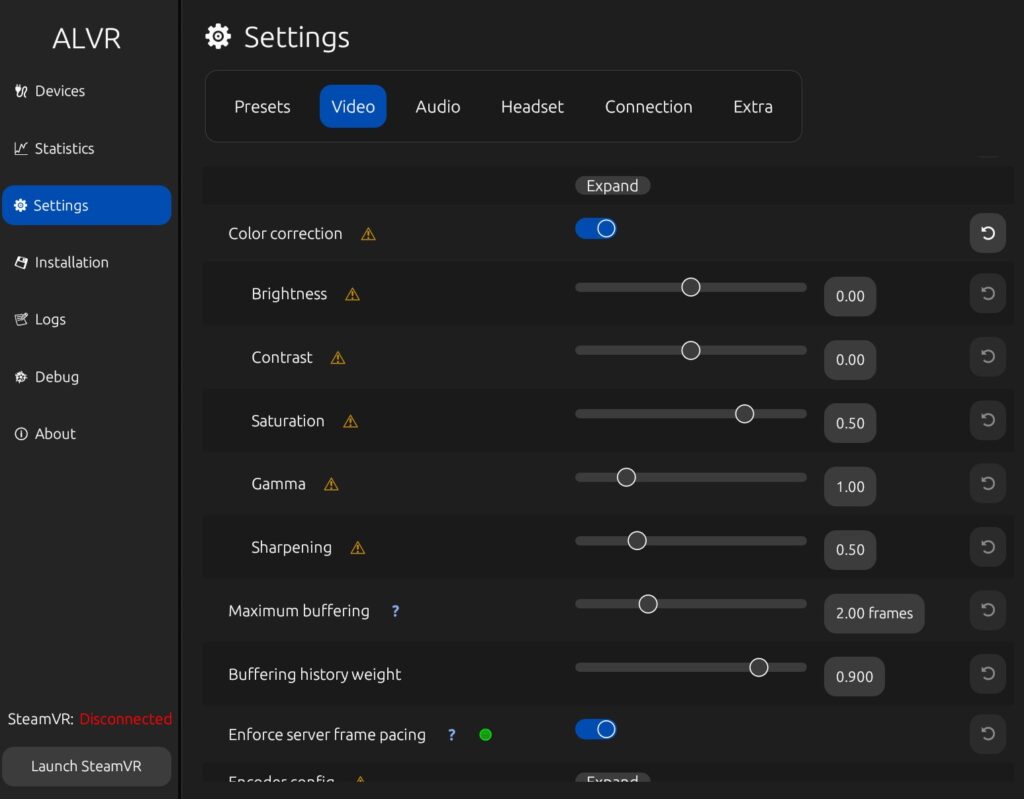The height and width of the screenshot is (799, 1024).
Task: Launch SteamVR from the sidebar button
Action: (x=86, y=766)
